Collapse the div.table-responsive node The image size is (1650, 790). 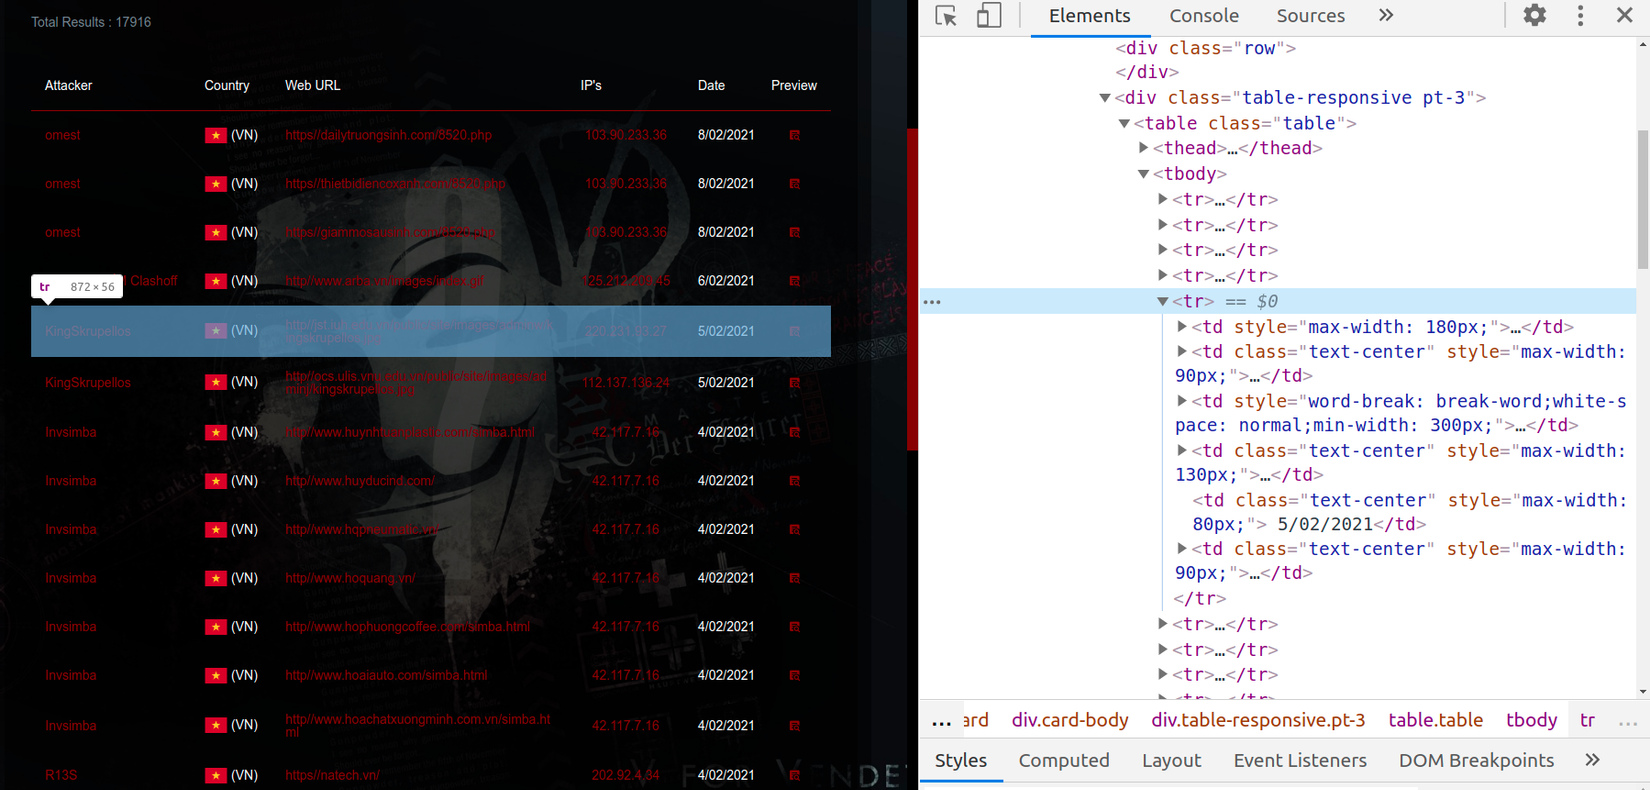click(1105, 98)
